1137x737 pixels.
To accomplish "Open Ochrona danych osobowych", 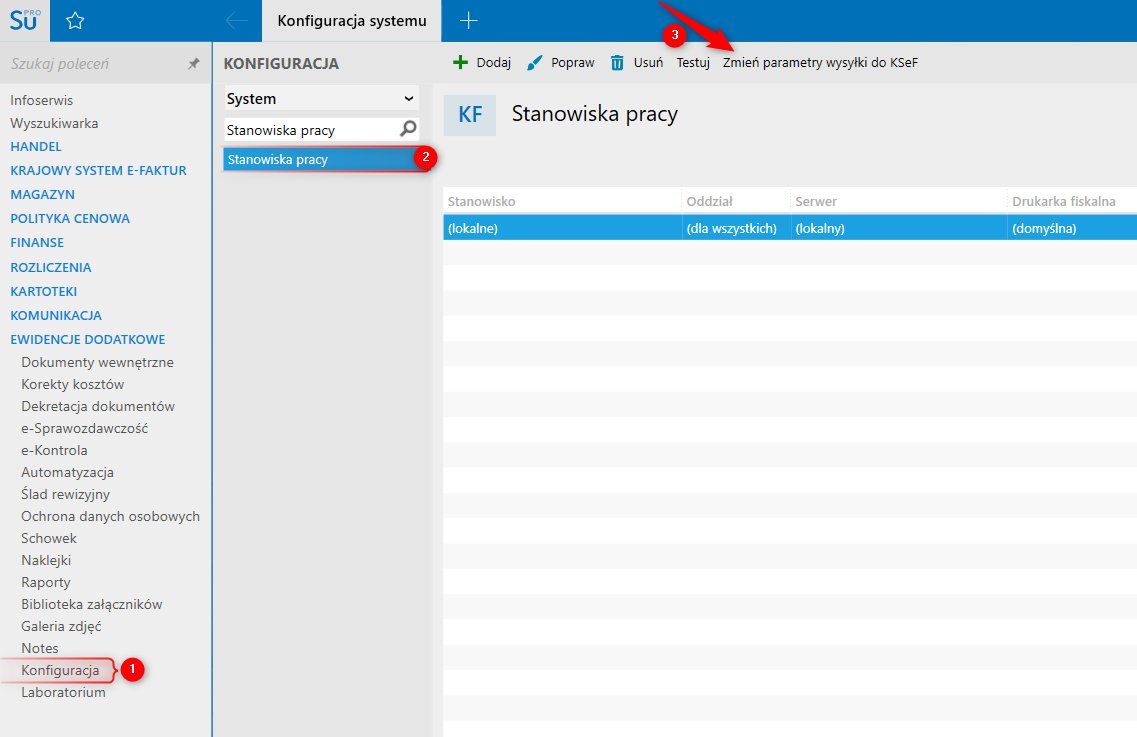I will pos(110,516).
